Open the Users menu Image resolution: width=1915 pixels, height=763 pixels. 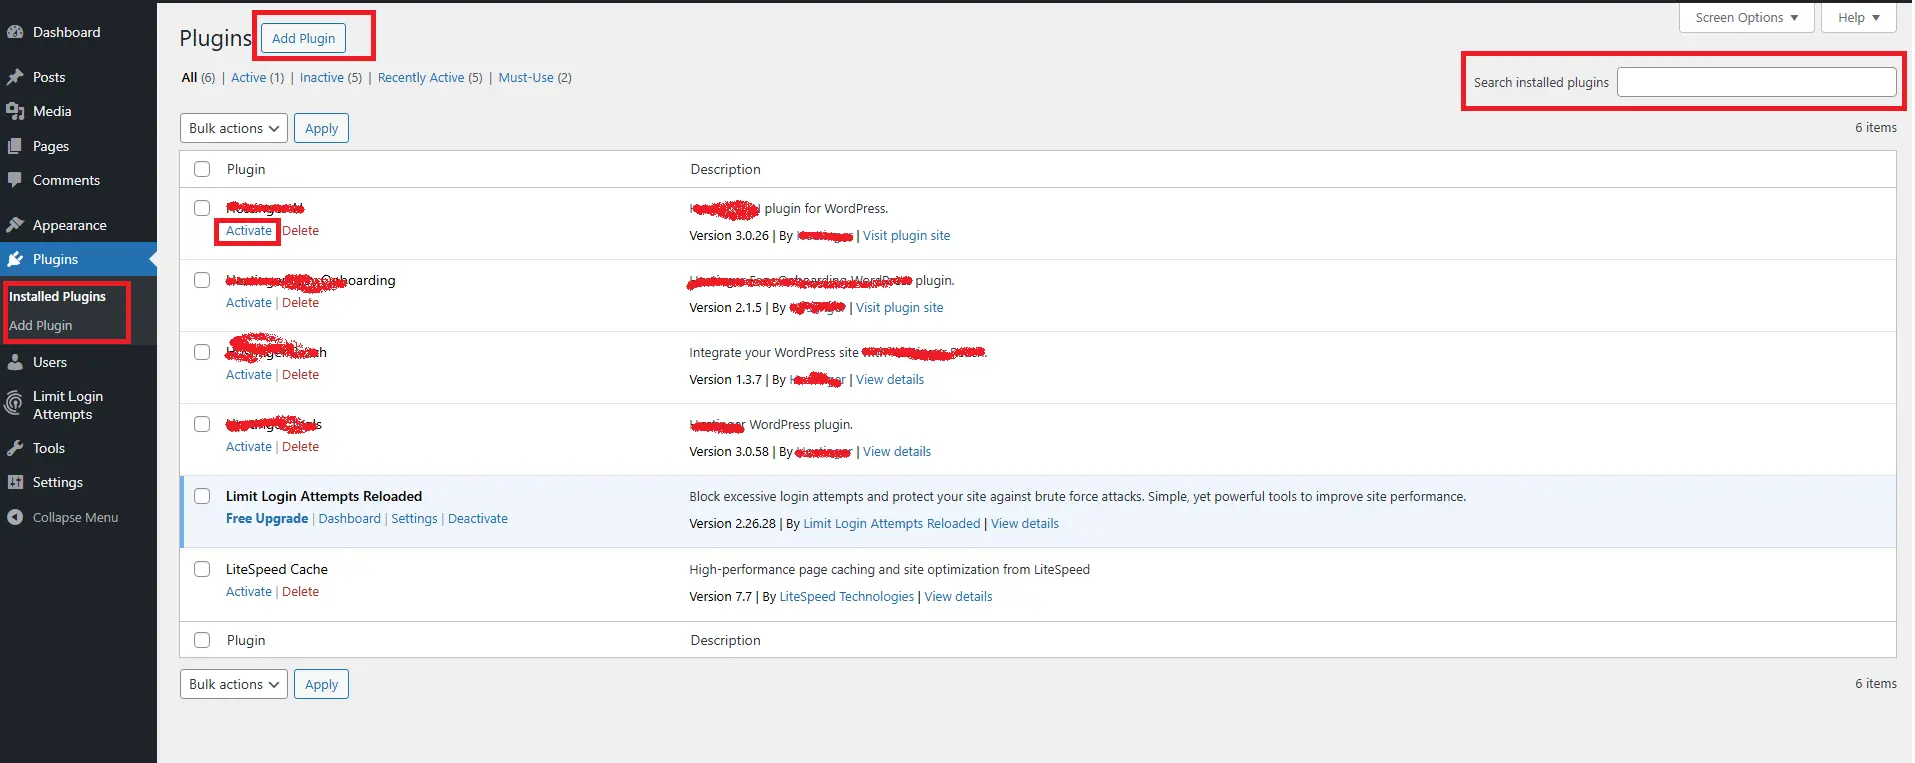coord(50,362)
